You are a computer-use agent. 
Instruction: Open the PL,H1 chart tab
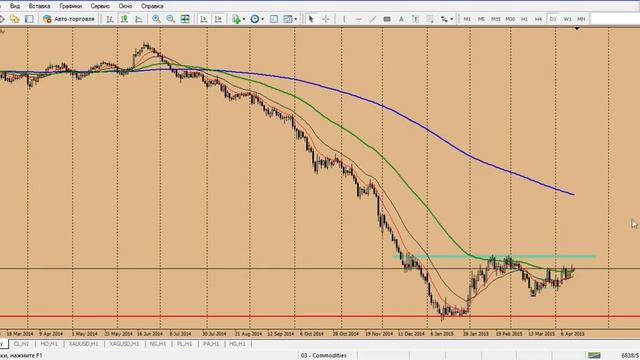184,344
